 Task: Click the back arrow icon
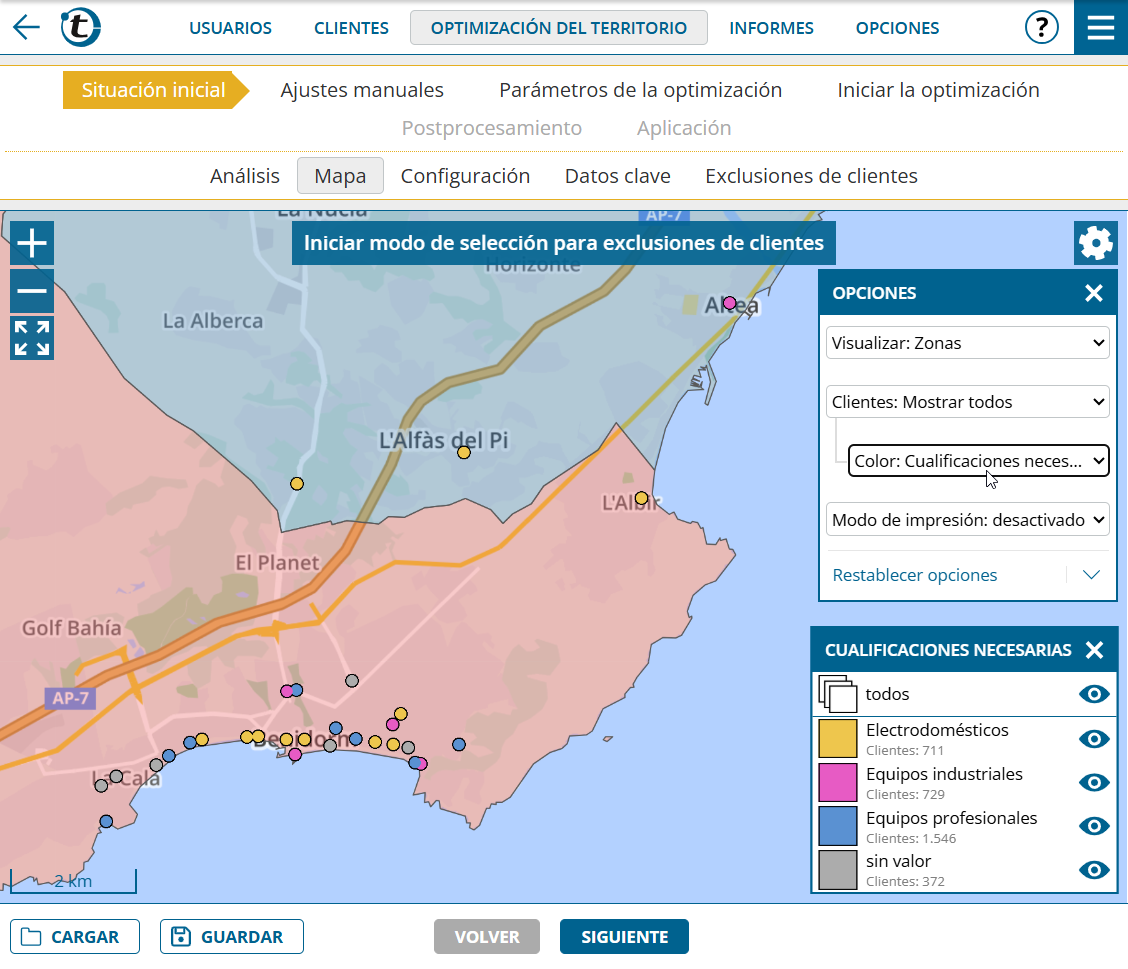click(x=27, y=27)
